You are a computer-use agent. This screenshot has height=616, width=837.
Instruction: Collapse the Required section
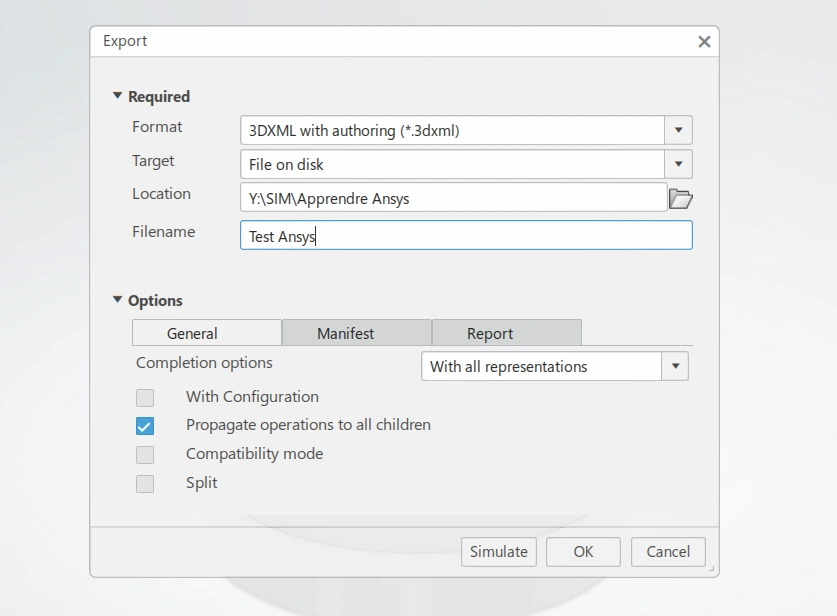118,97
